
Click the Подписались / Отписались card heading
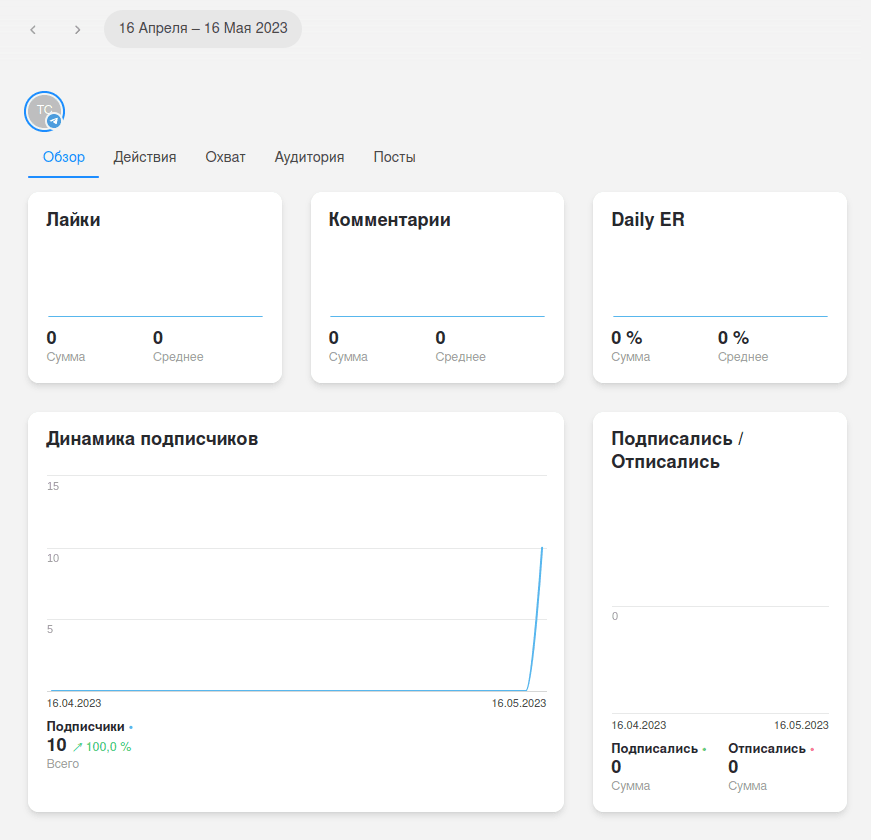(x=677, y=450)
